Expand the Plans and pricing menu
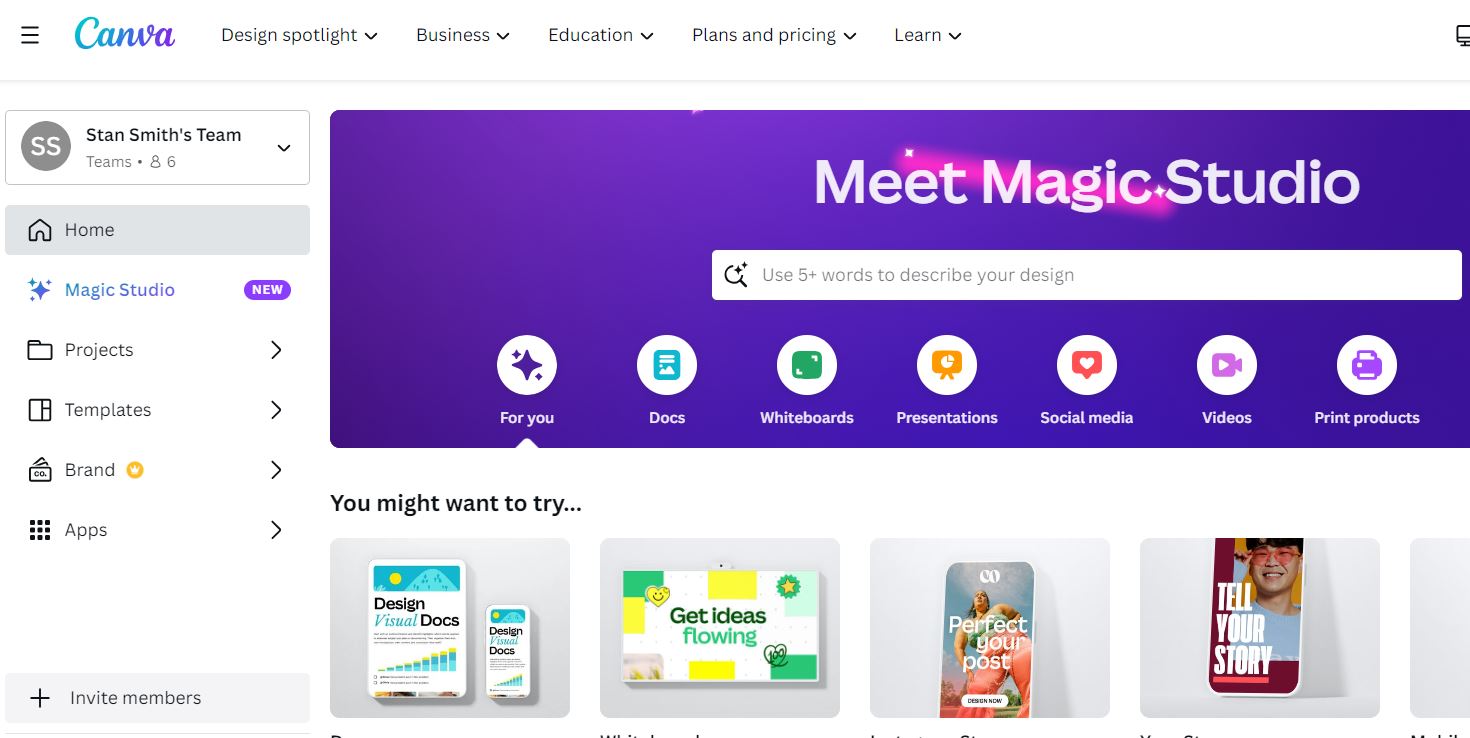The width and height of the screenshot is (1470, 738). click(774, 35)
